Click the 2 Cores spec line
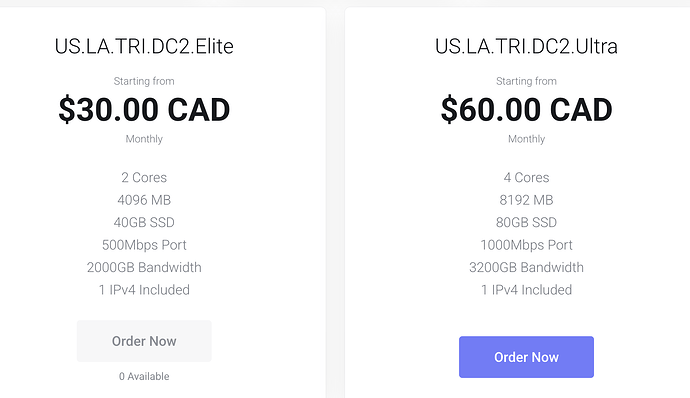690x398 pixels. click(x=144, y=177)
